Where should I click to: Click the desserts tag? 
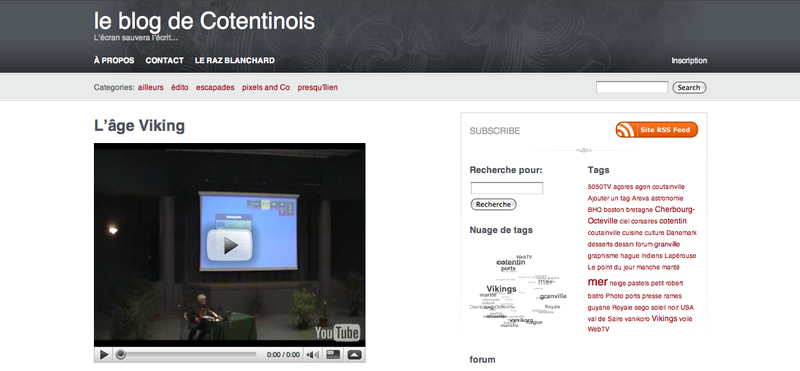600,244
